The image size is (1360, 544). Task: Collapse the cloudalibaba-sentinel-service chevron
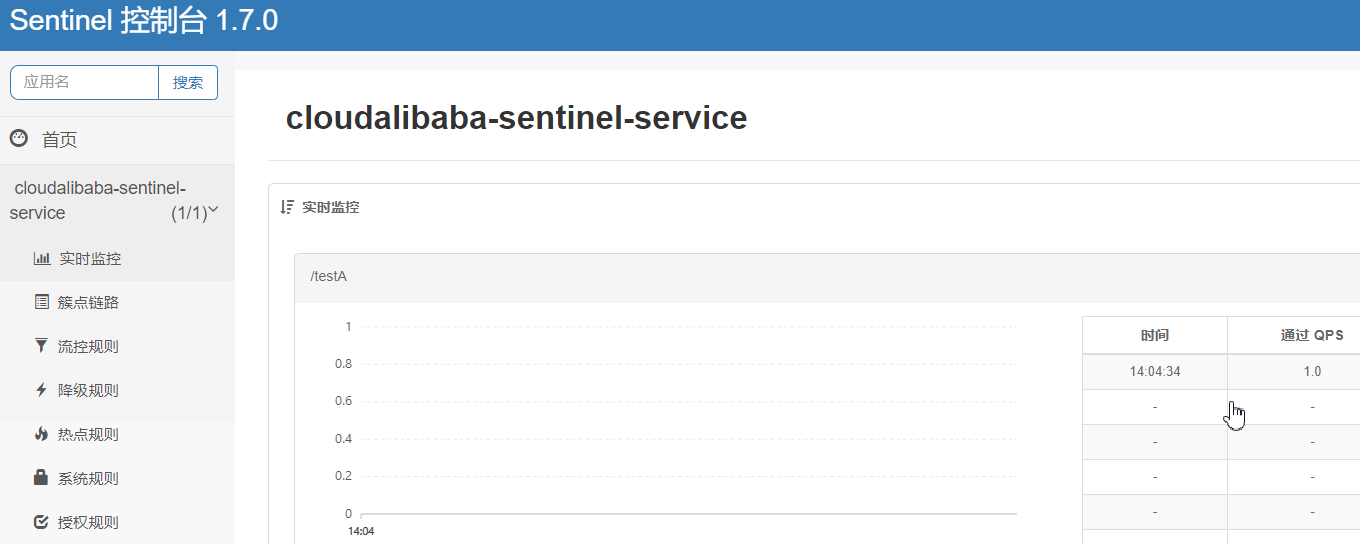213,210
